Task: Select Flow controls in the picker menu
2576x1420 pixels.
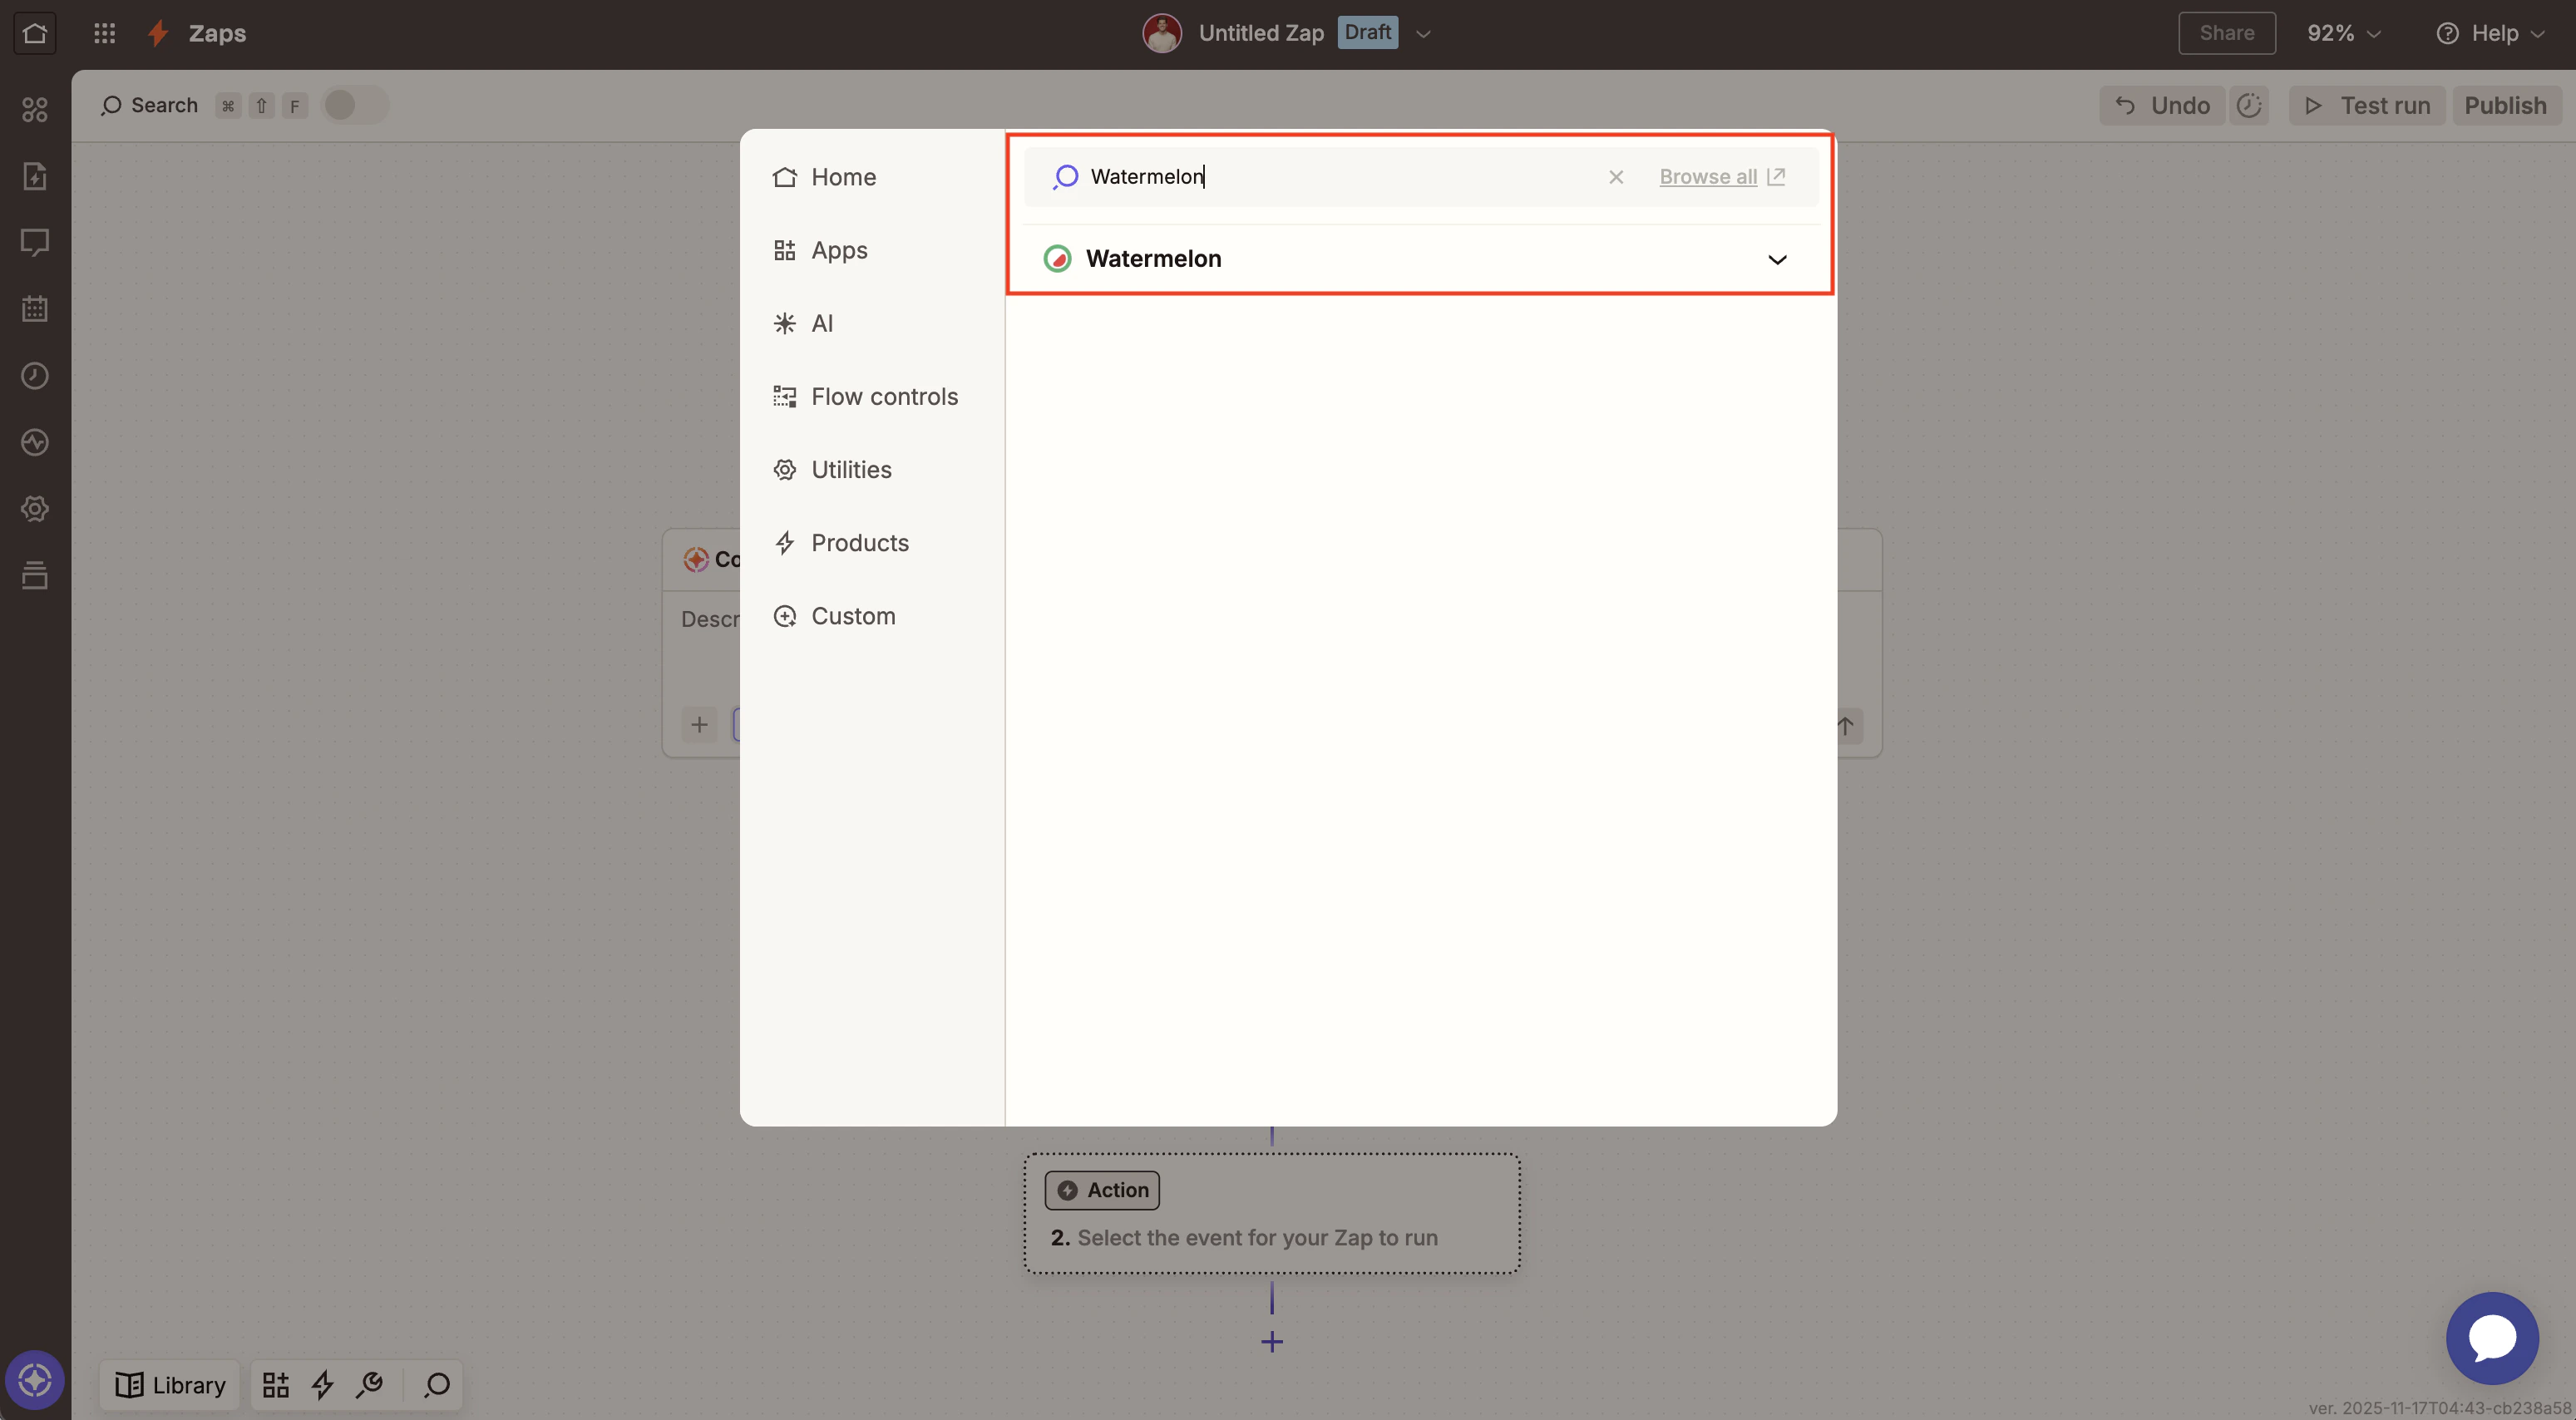Action: 872,396
